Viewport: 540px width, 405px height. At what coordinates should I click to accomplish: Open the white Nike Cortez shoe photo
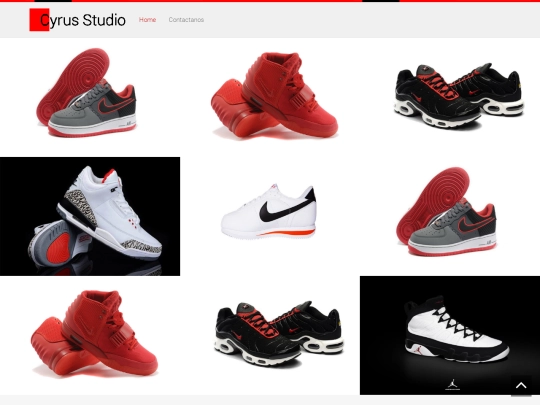click(x=270, y=216)
